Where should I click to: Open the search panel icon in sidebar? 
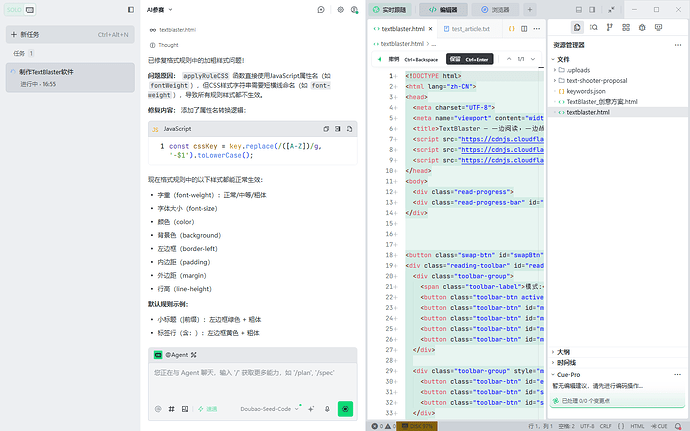tap(594, 27)
